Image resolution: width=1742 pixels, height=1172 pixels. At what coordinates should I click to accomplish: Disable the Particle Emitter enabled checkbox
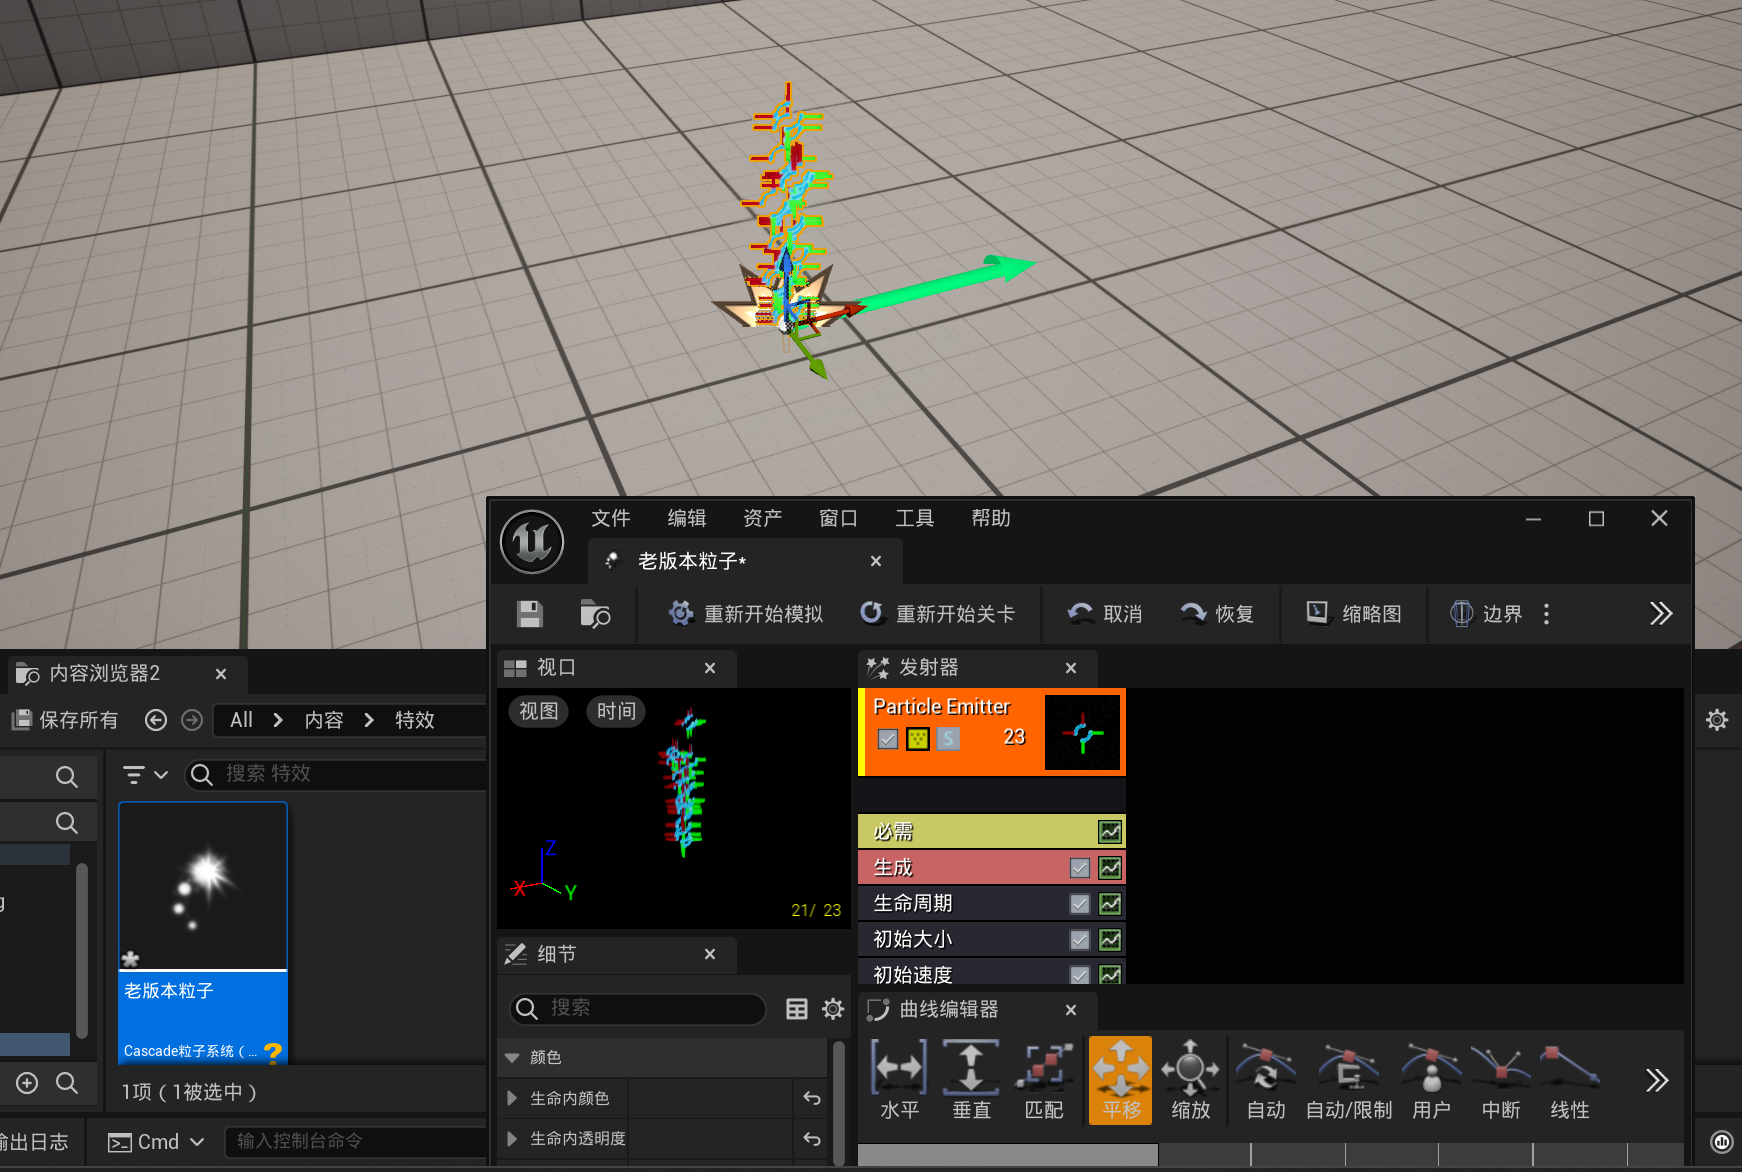(887, 739)
